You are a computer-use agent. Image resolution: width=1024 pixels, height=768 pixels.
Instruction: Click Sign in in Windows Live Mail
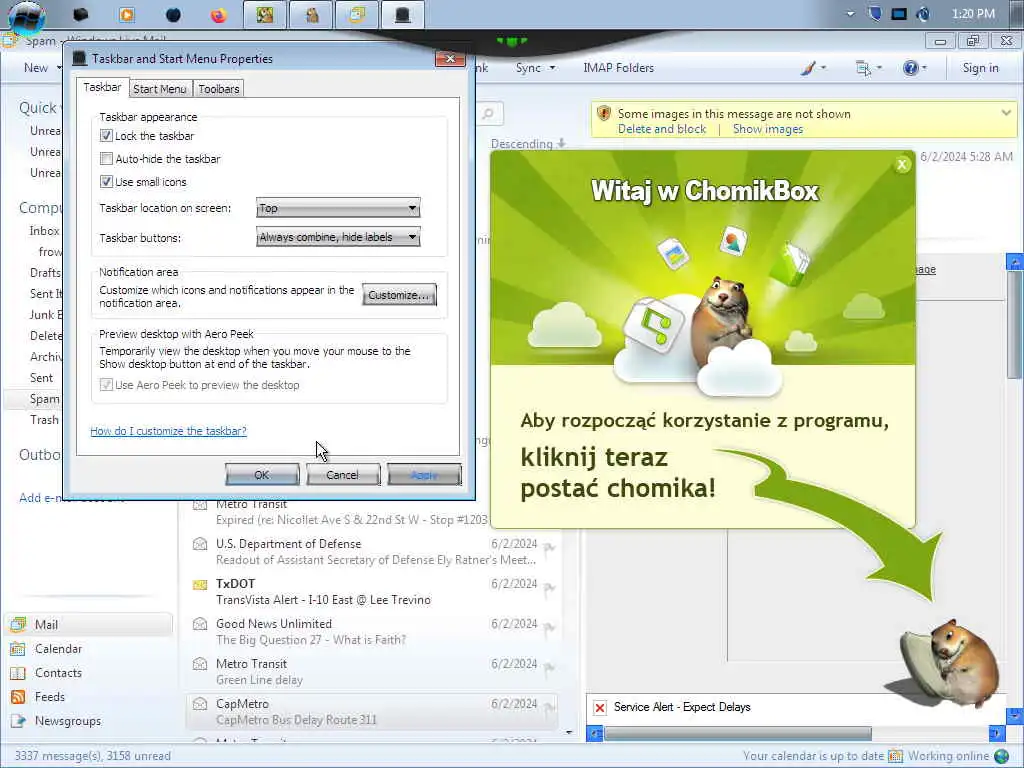(x=980, y=67)
